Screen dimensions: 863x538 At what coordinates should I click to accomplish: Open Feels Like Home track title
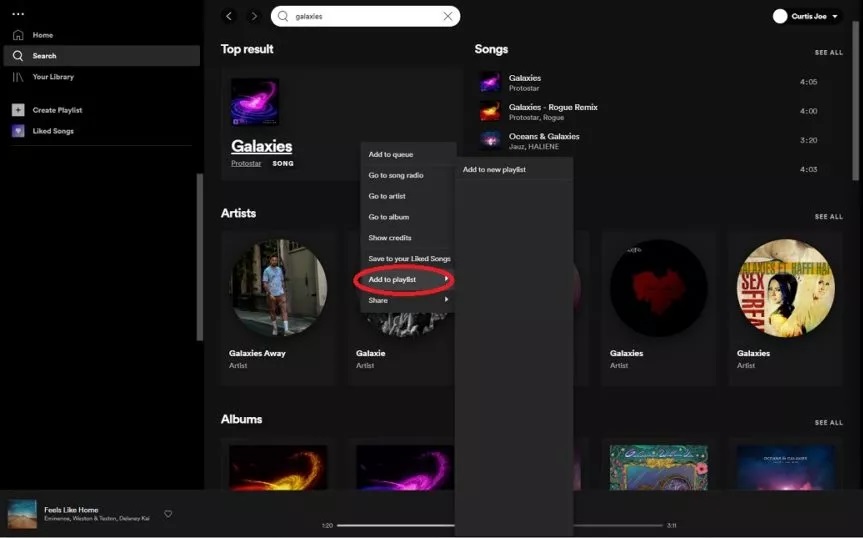tap(71, 510)
